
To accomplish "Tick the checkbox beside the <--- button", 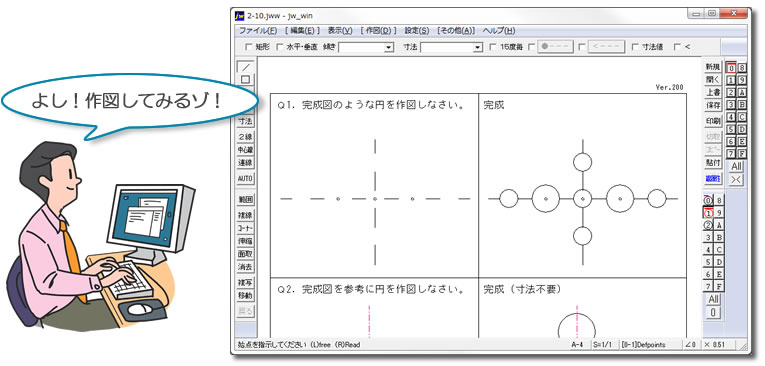I will pyautogui.click(x=582, y=47).
